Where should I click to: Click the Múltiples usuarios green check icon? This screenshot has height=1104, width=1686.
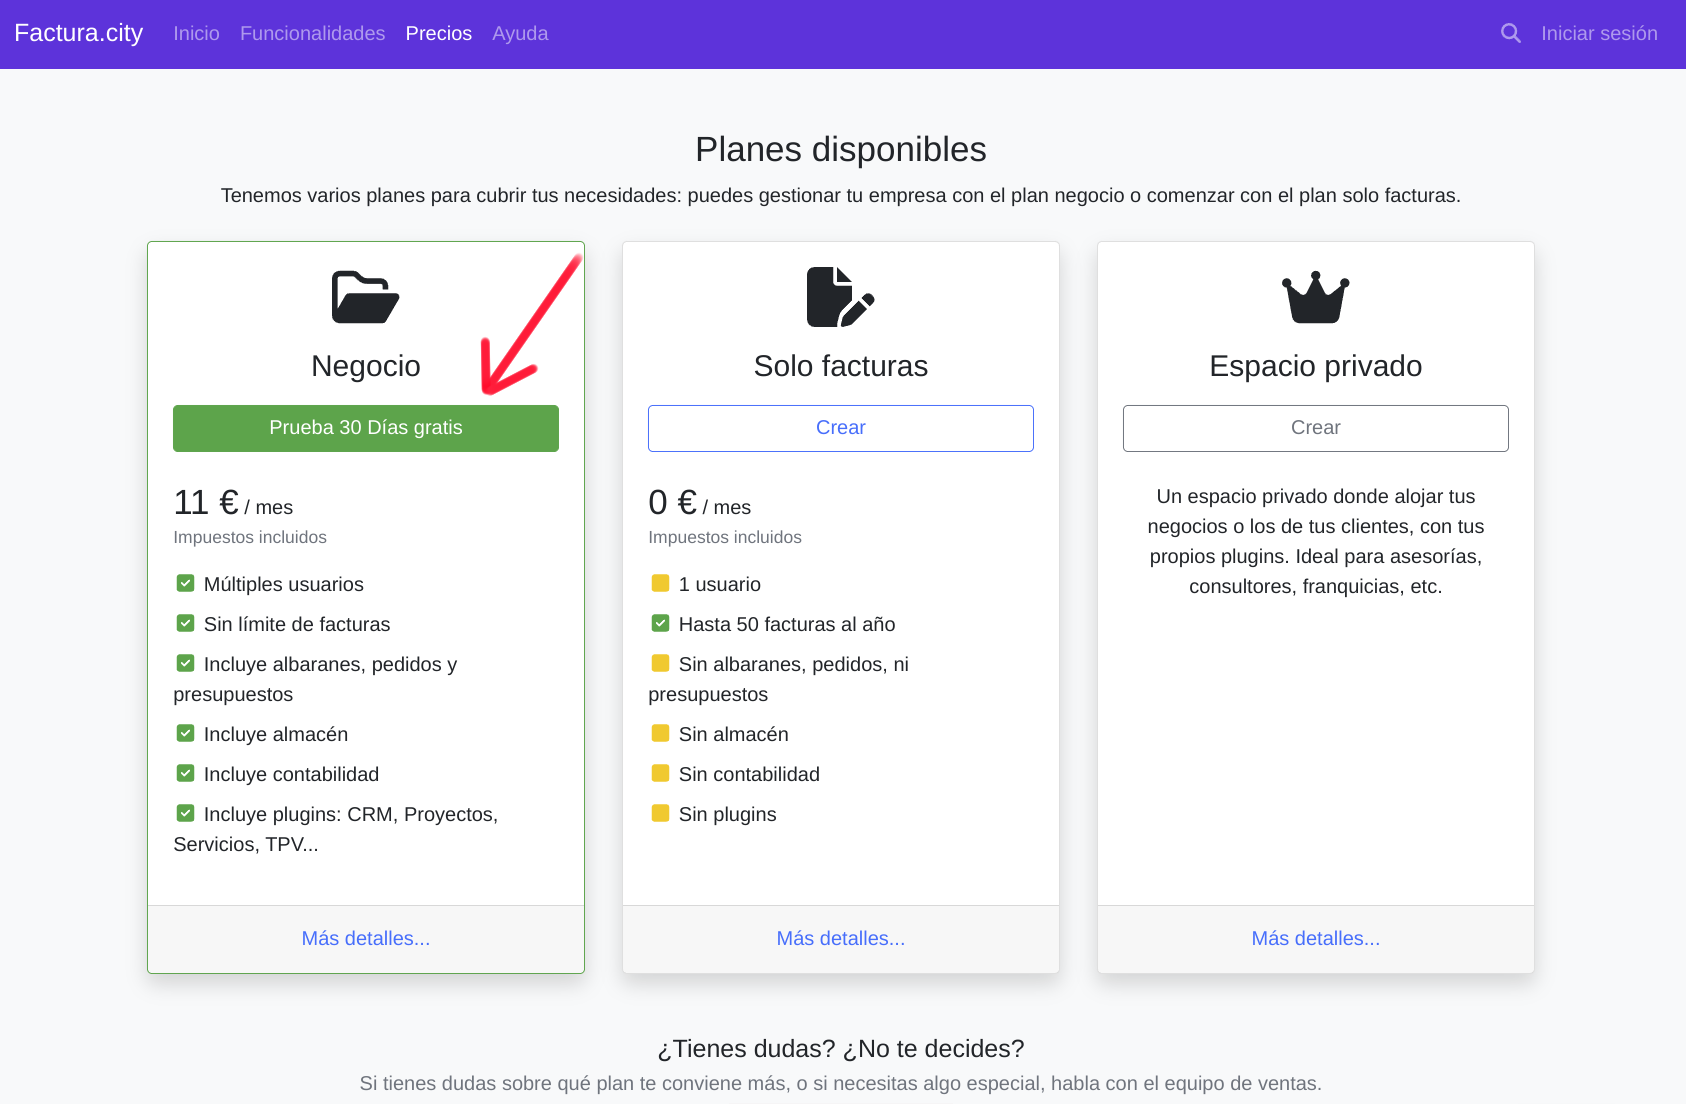tap(185, 583)
